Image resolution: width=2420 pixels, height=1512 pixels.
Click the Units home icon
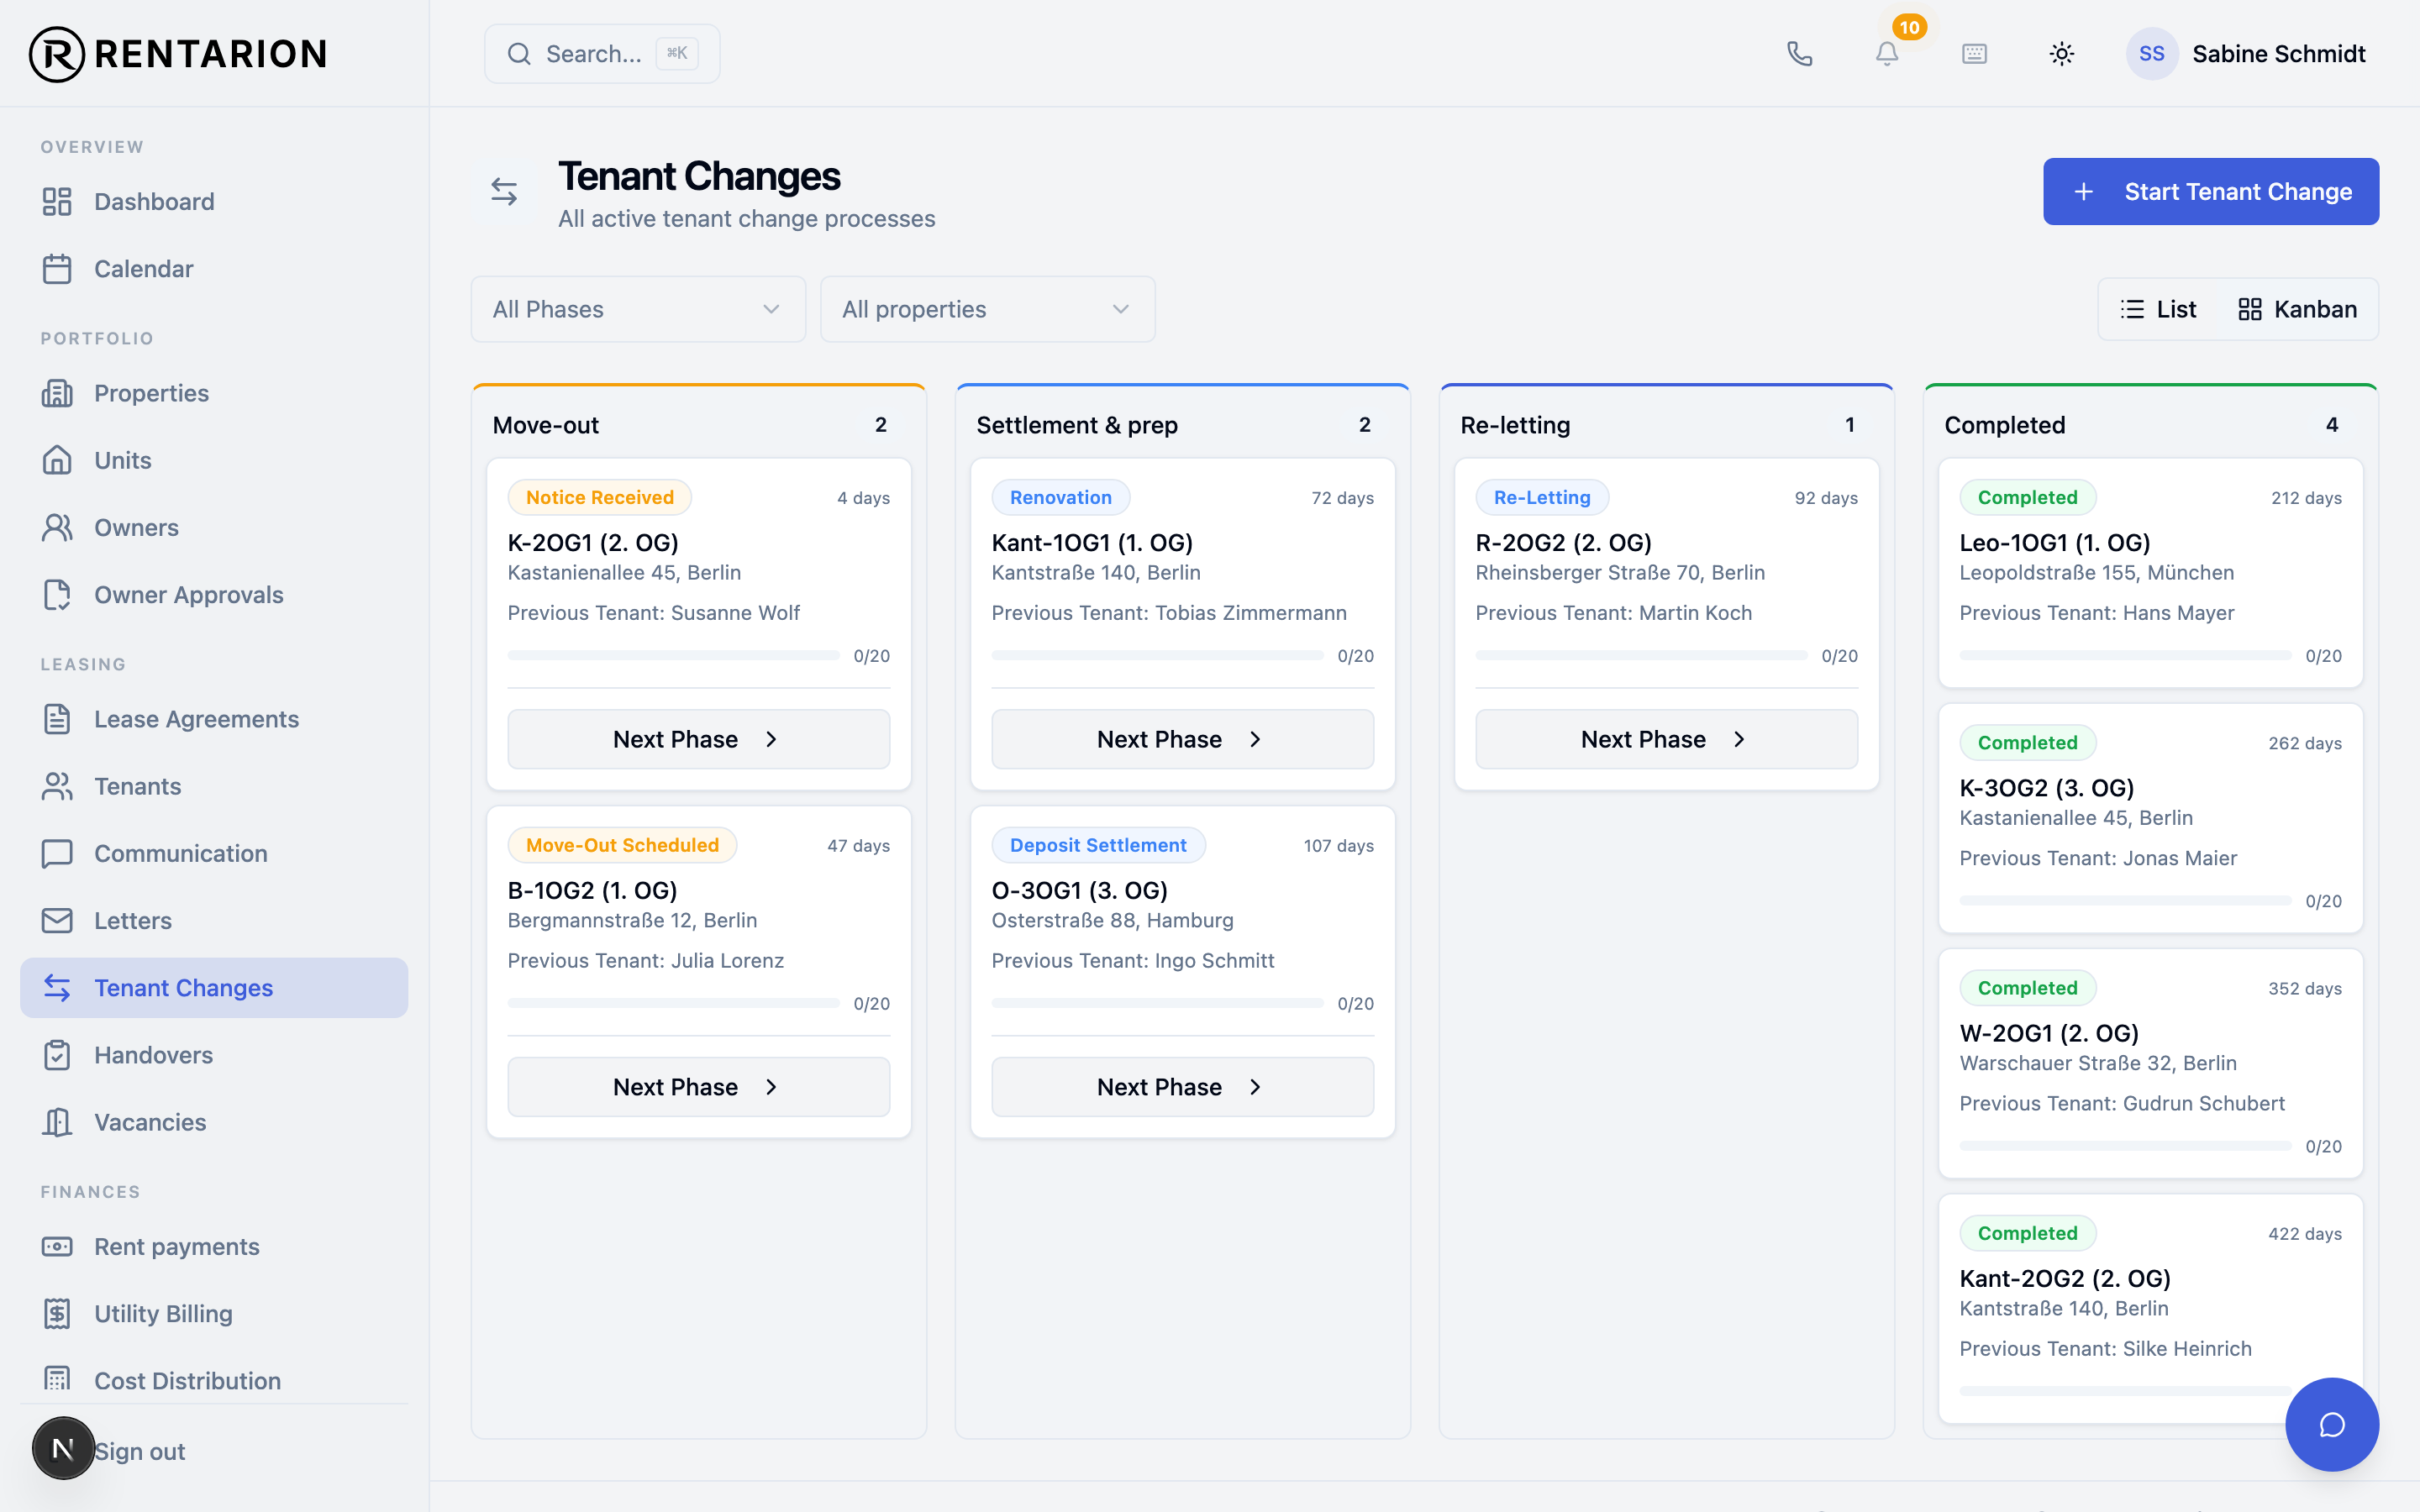click(x=57, y=460)
